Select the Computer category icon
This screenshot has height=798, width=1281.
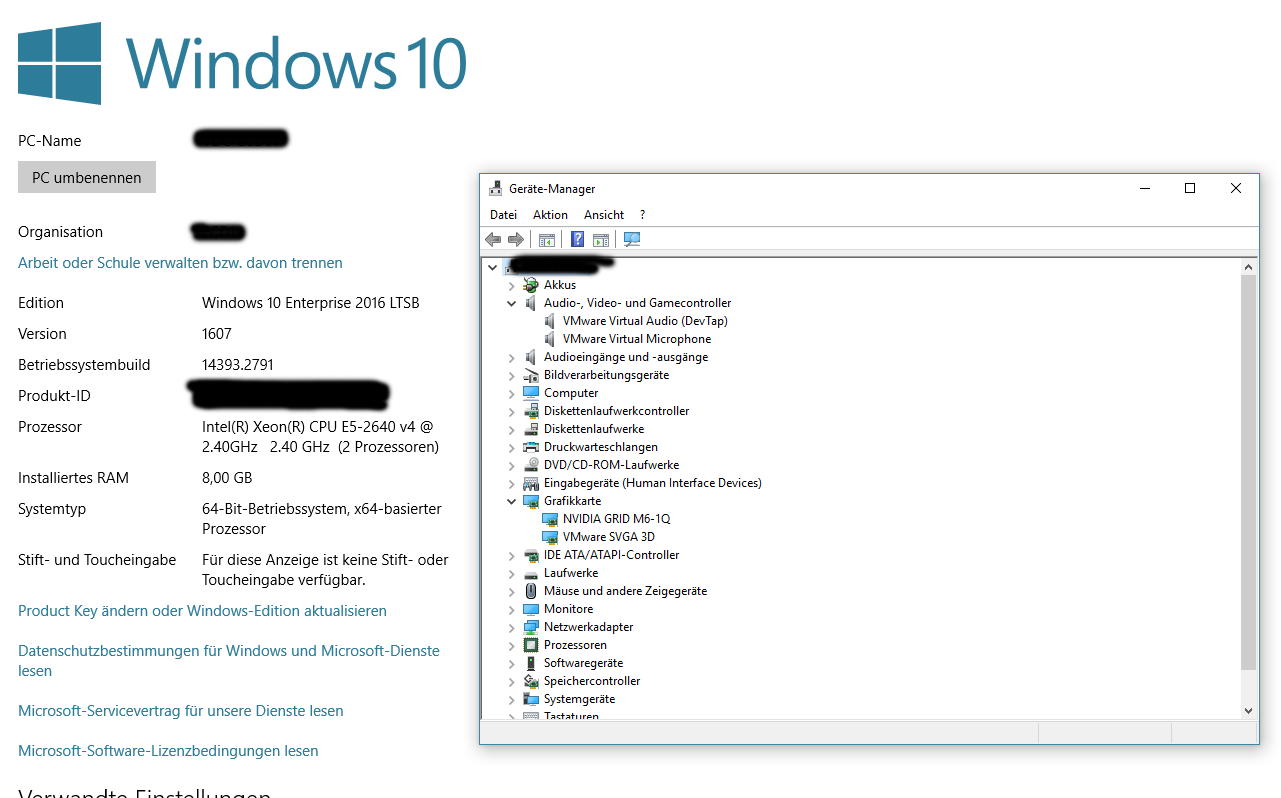531,393
